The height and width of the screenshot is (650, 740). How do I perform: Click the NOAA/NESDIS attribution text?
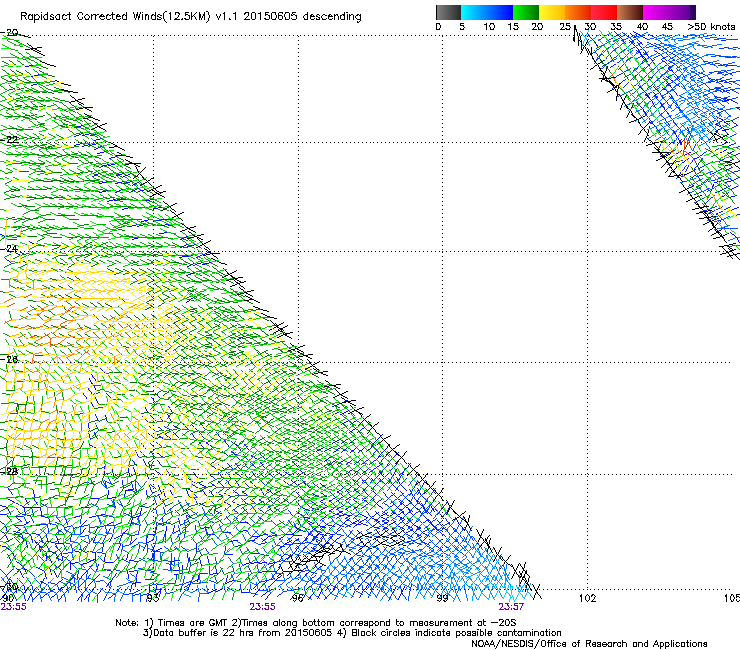point(589,644)
